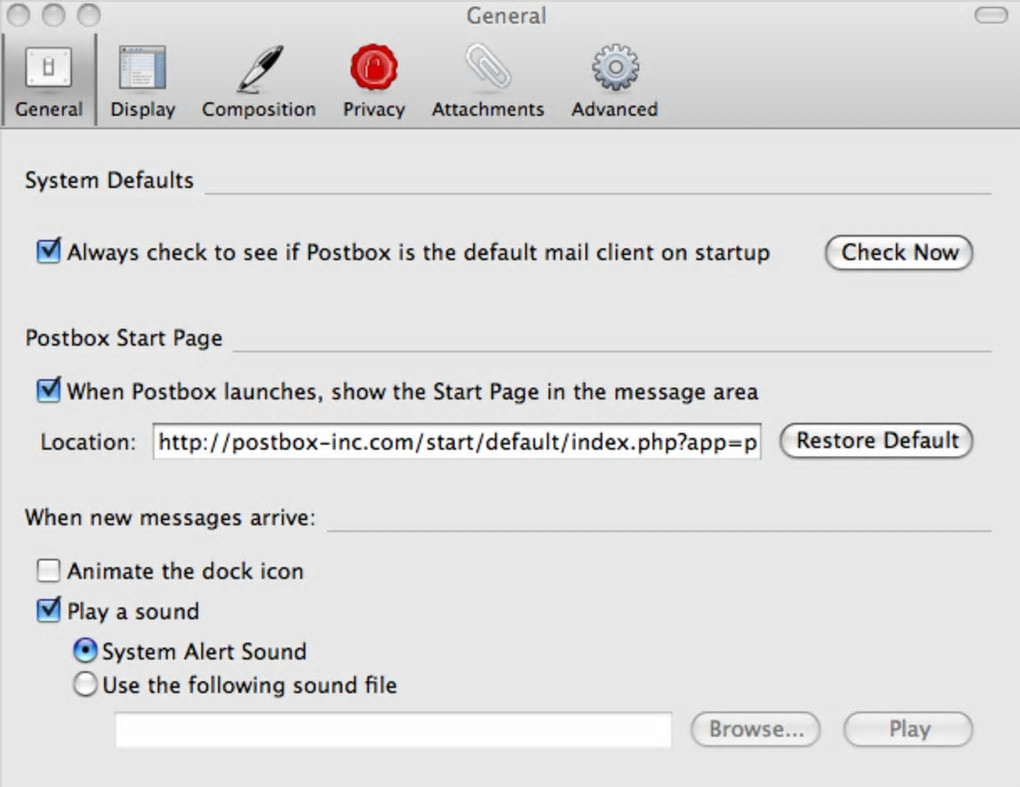Toggle show Start Page when Postbox launches
The width and height of the screenshot is (1020, 787).
(49, 390)
